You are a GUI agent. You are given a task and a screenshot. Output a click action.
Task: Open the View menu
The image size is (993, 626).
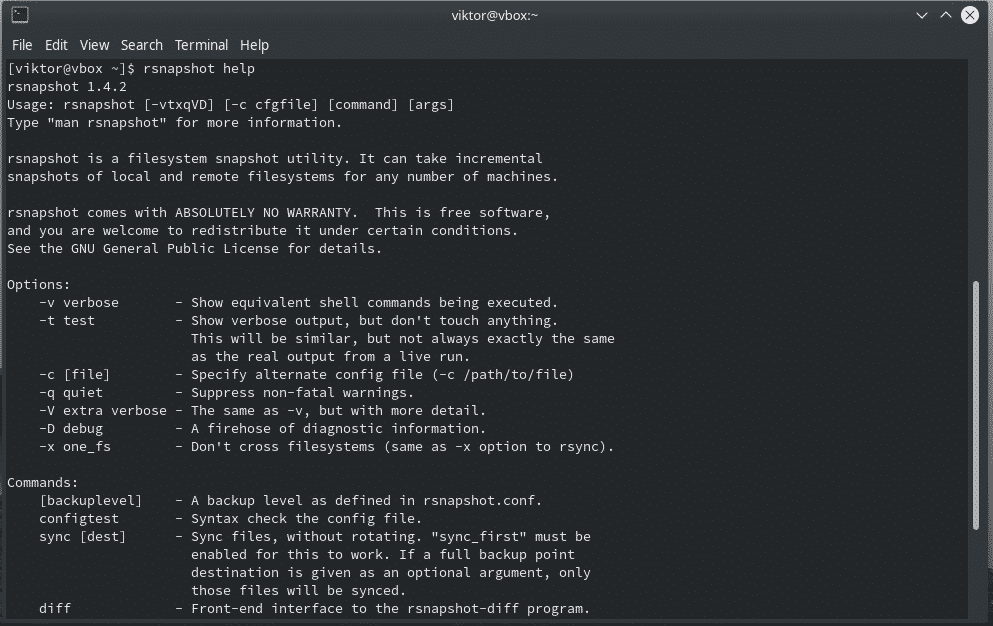point(94,45)
